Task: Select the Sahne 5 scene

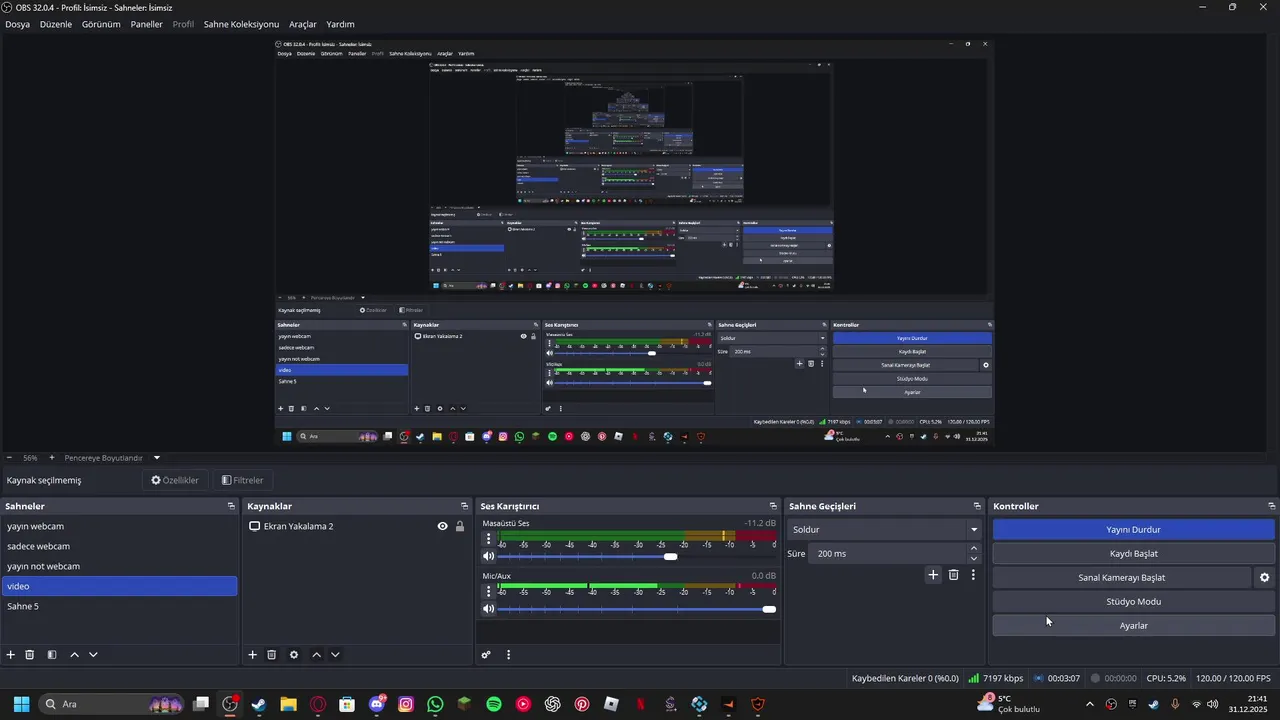Action: (119, 606)
